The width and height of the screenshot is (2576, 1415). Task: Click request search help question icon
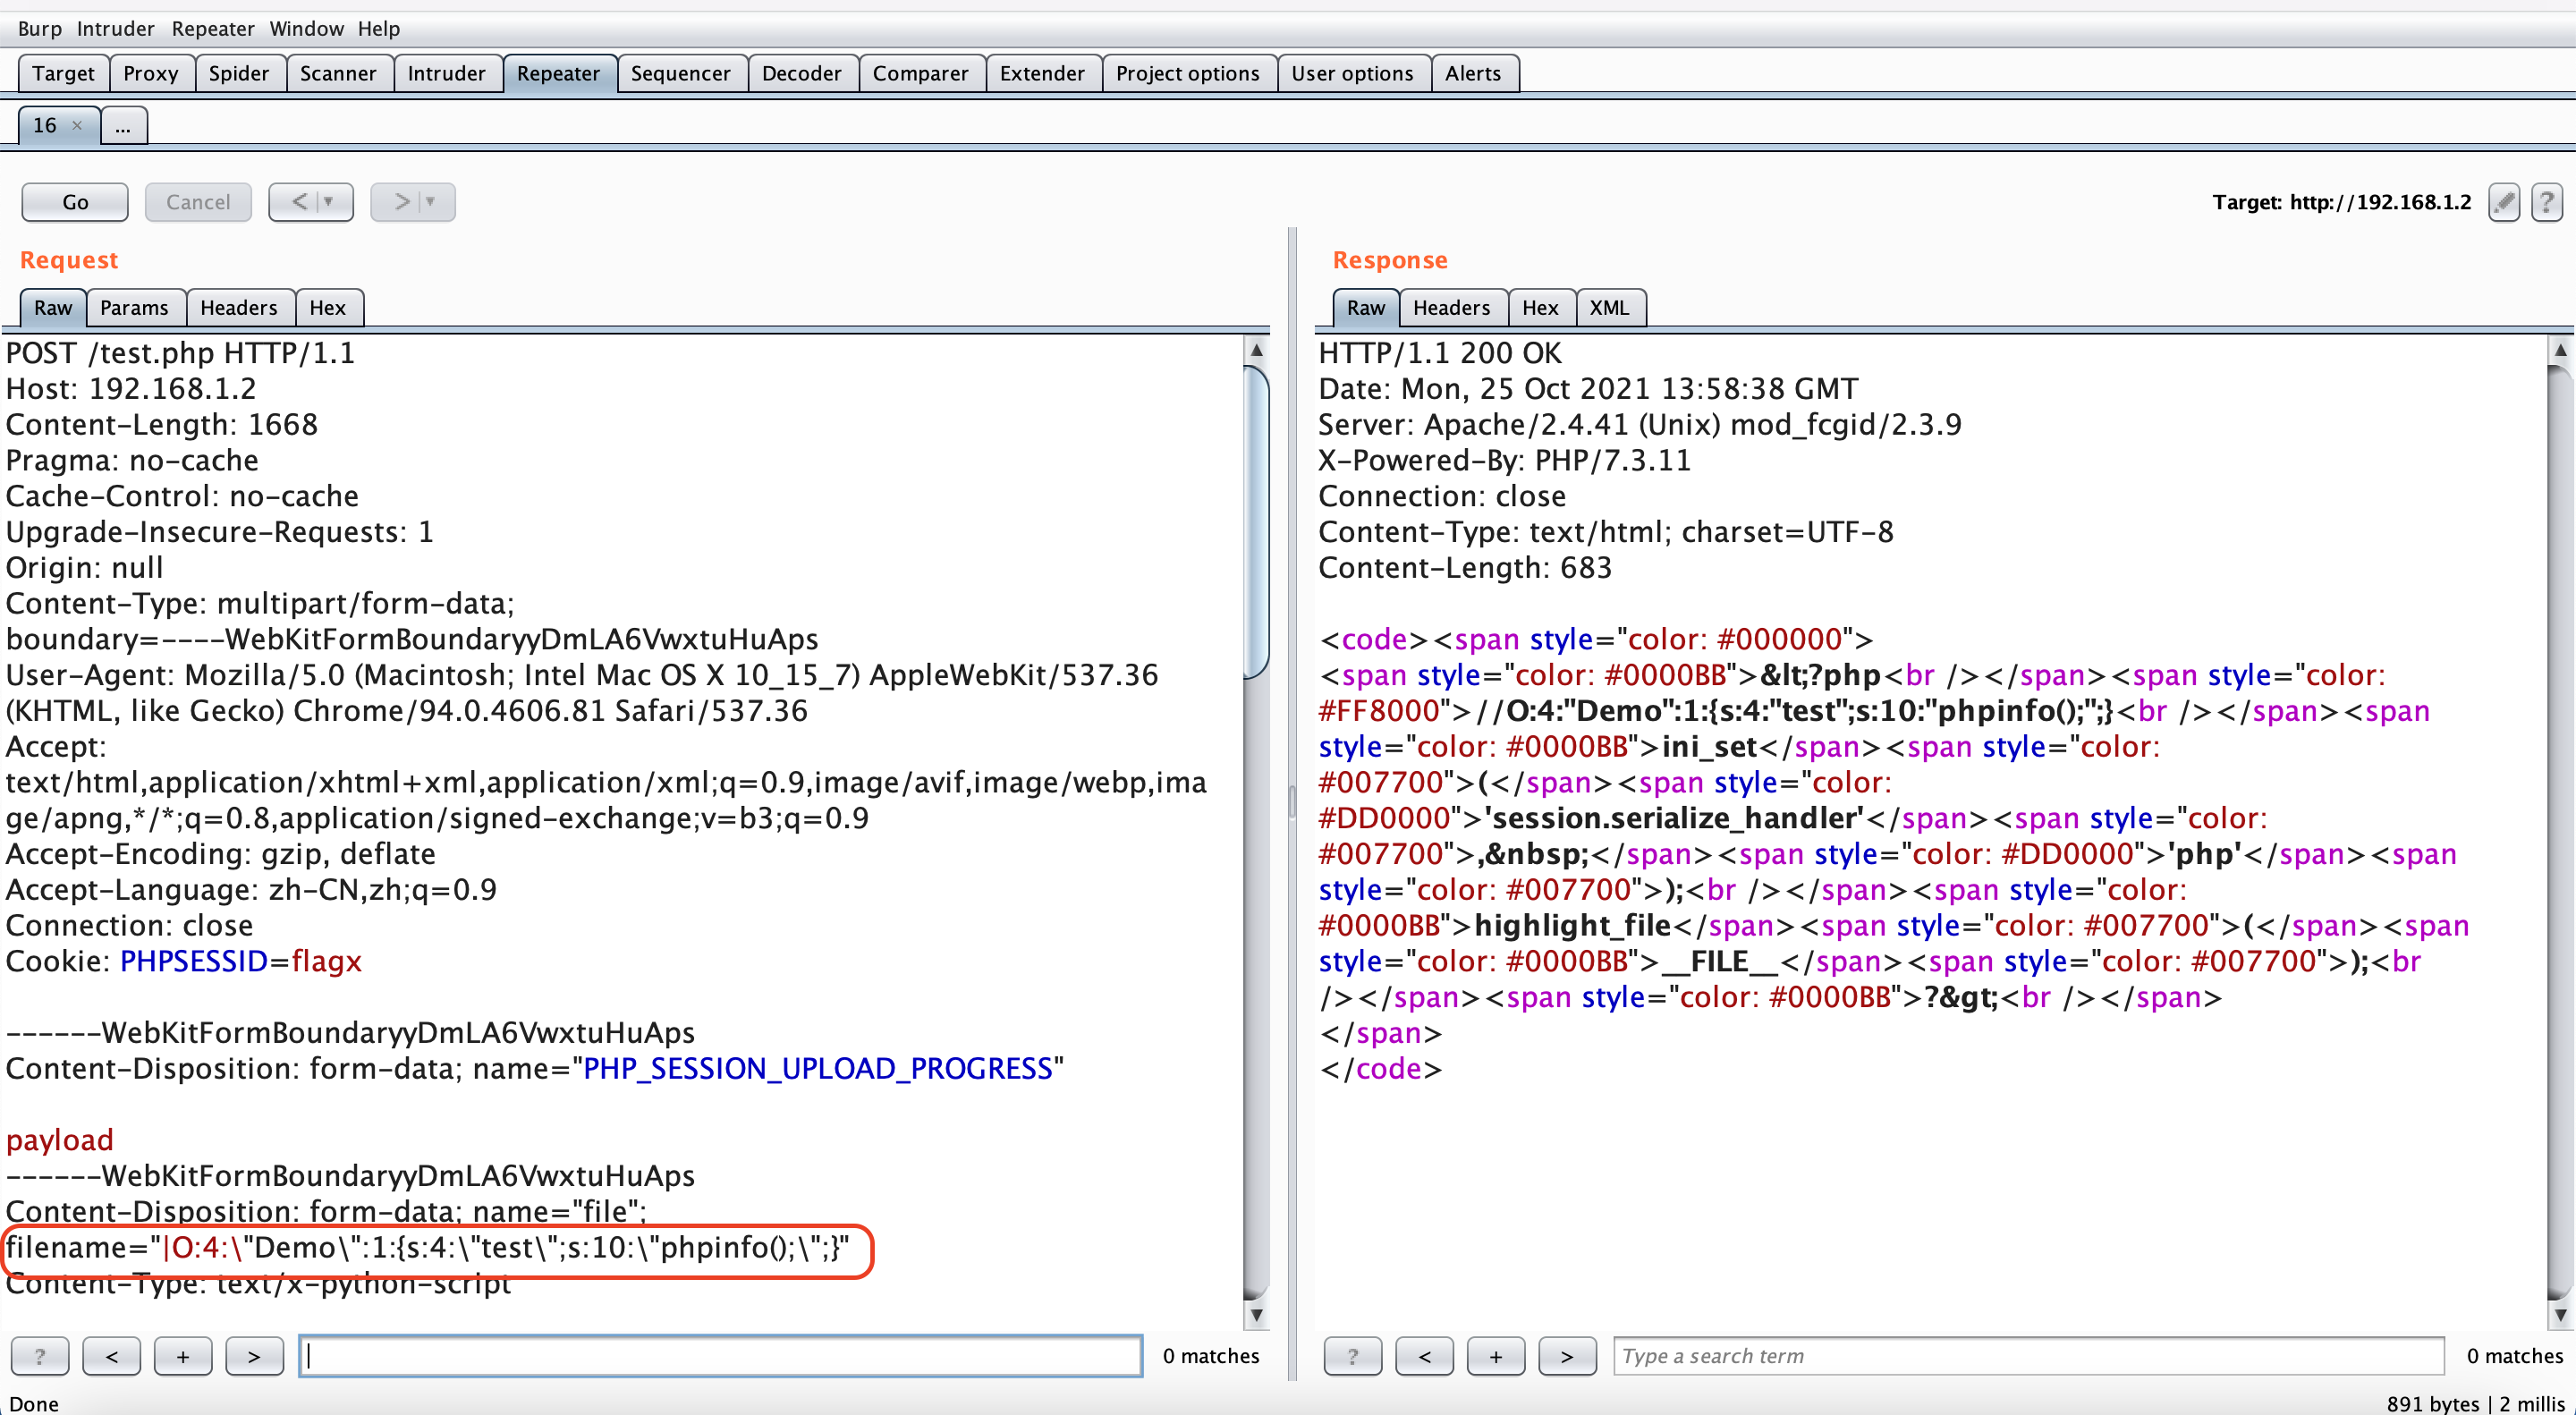[40, 1356]
